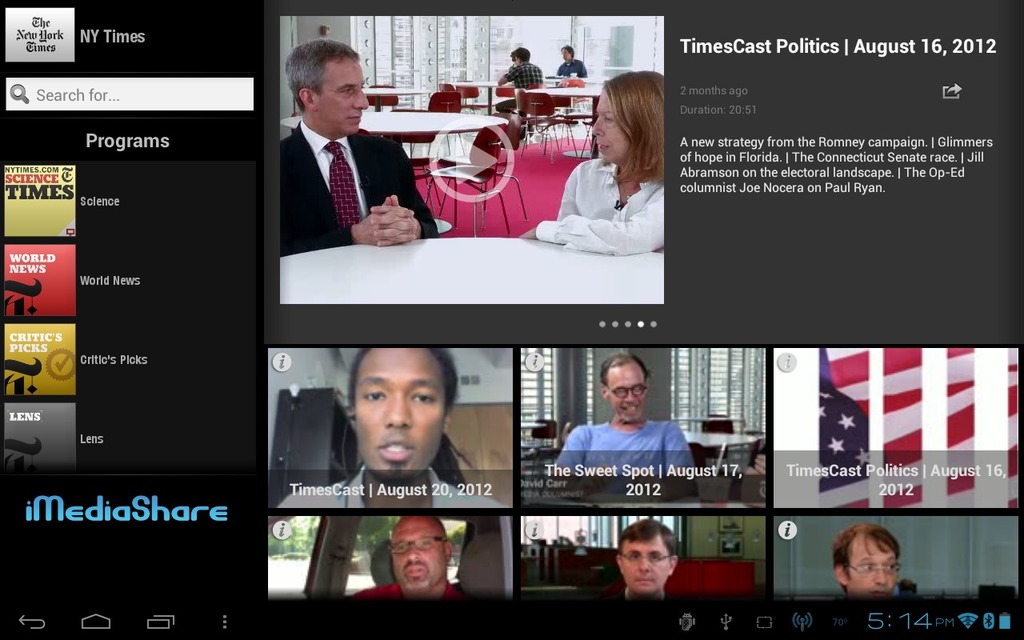Play the featured video with the play button
Screen dimensions: 1024x640
click(472, 161)
